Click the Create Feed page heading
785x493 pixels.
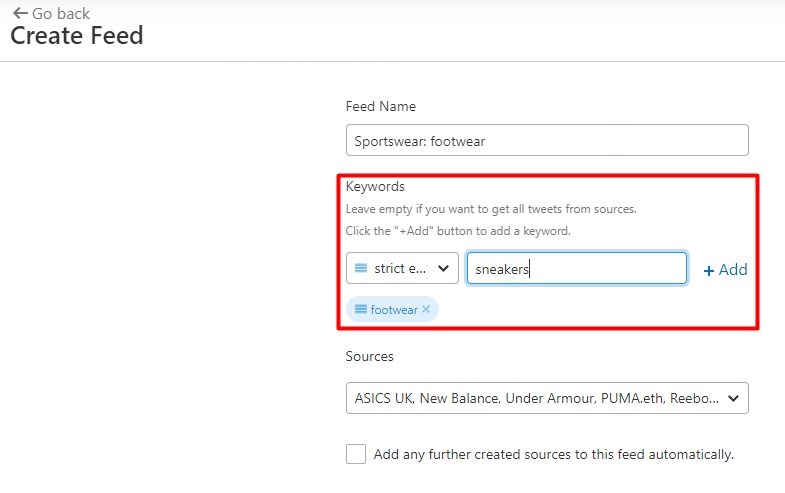[x=77, y=36]
